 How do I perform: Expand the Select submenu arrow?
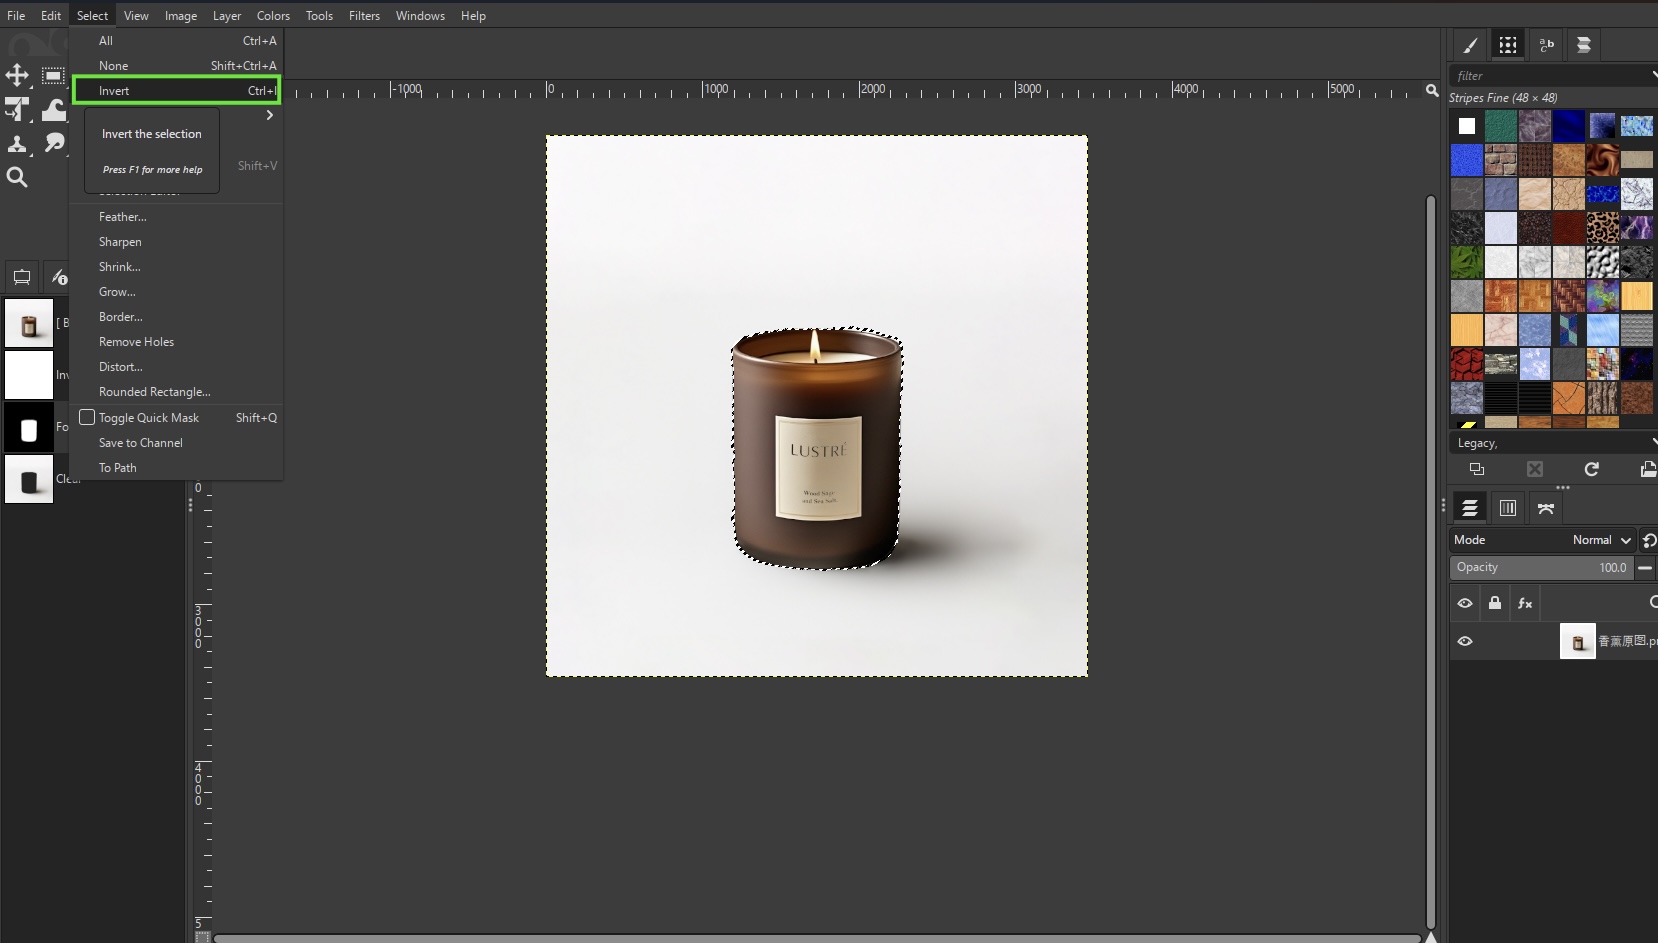(x=269, y=115)
